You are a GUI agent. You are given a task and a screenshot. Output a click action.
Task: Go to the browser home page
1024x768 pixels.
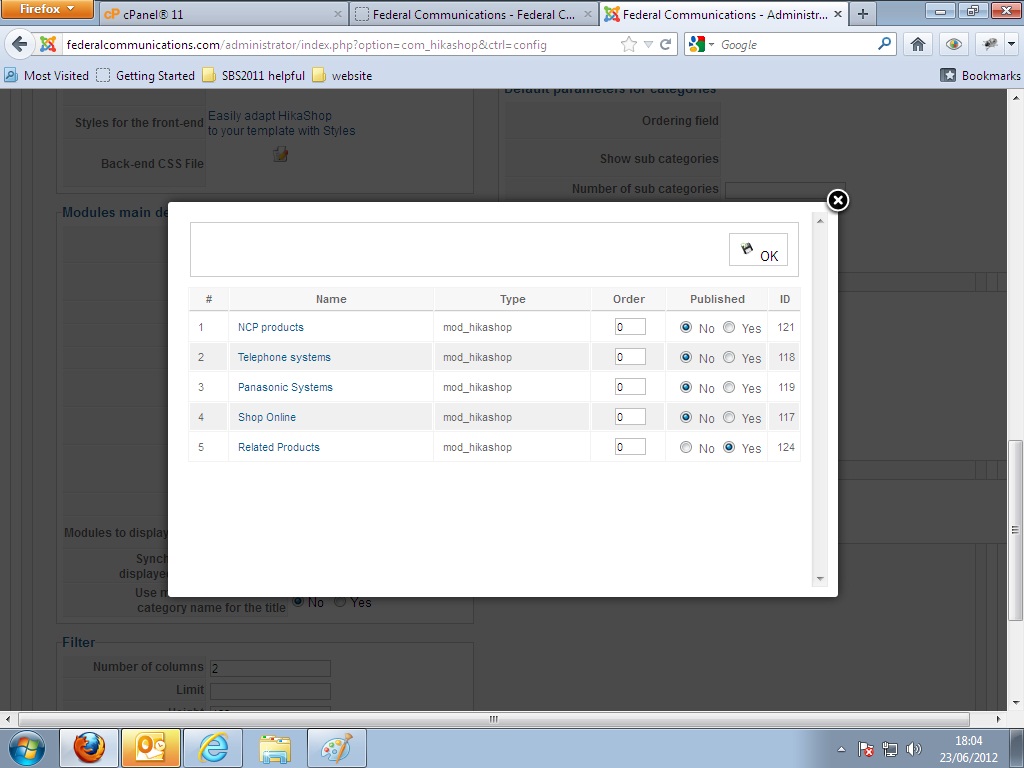coord(918,44)
